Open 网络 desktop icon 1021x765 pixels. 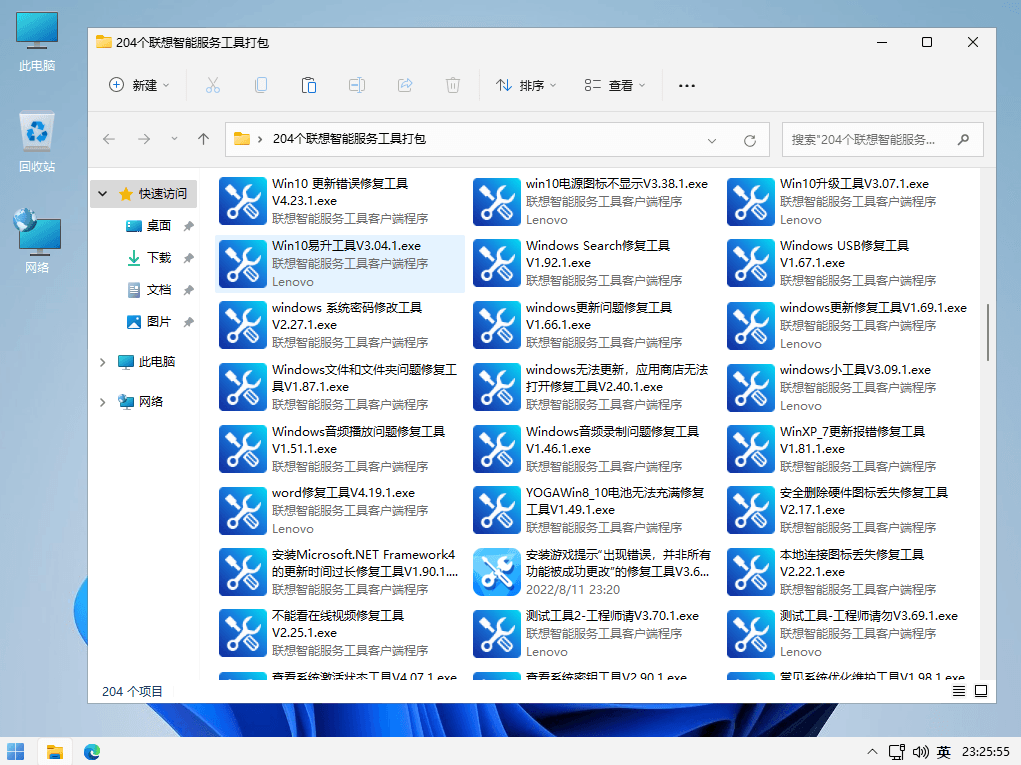(x=36, y=241)
